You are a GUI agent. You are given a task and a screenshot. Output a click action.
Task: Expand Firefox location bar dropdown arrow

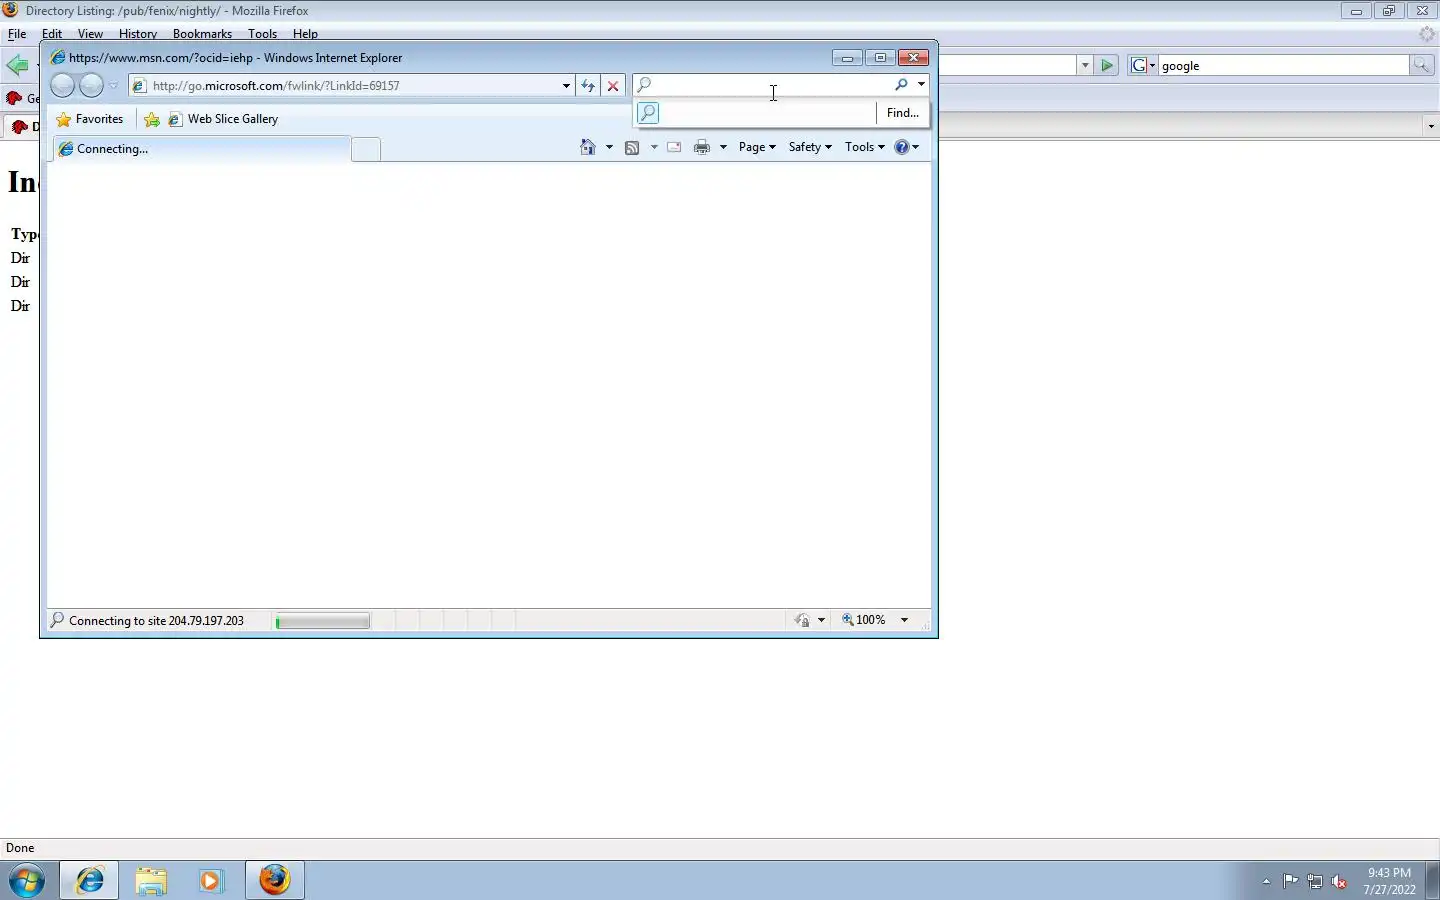[x=1085, y=65]
